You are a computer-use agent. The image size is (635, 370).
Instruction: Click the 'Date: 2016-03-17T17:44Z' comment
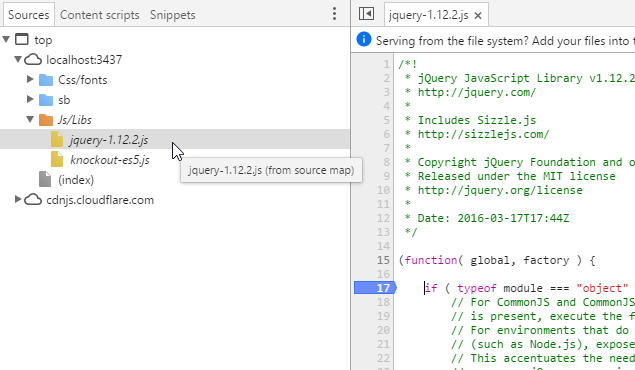click(x=493, y=218)
